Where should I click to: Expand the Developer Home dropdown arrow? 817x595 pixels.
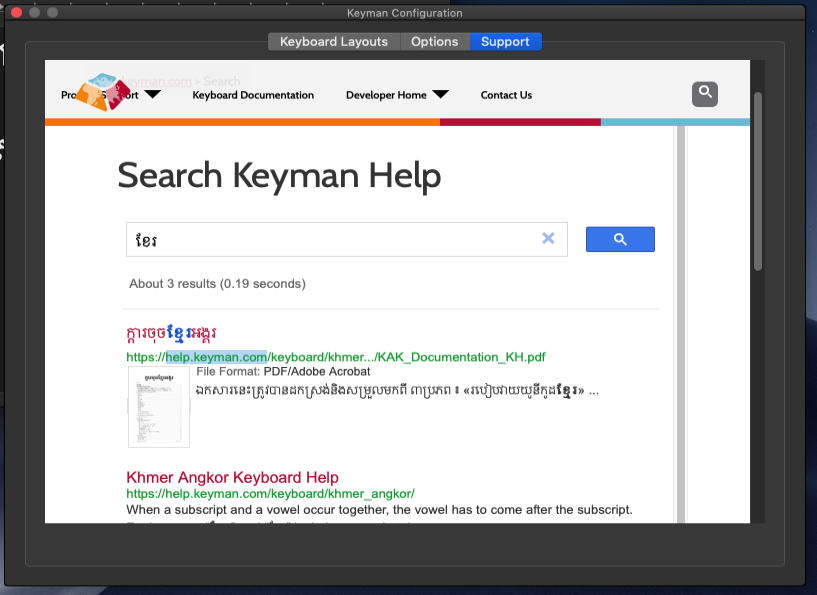440,94
